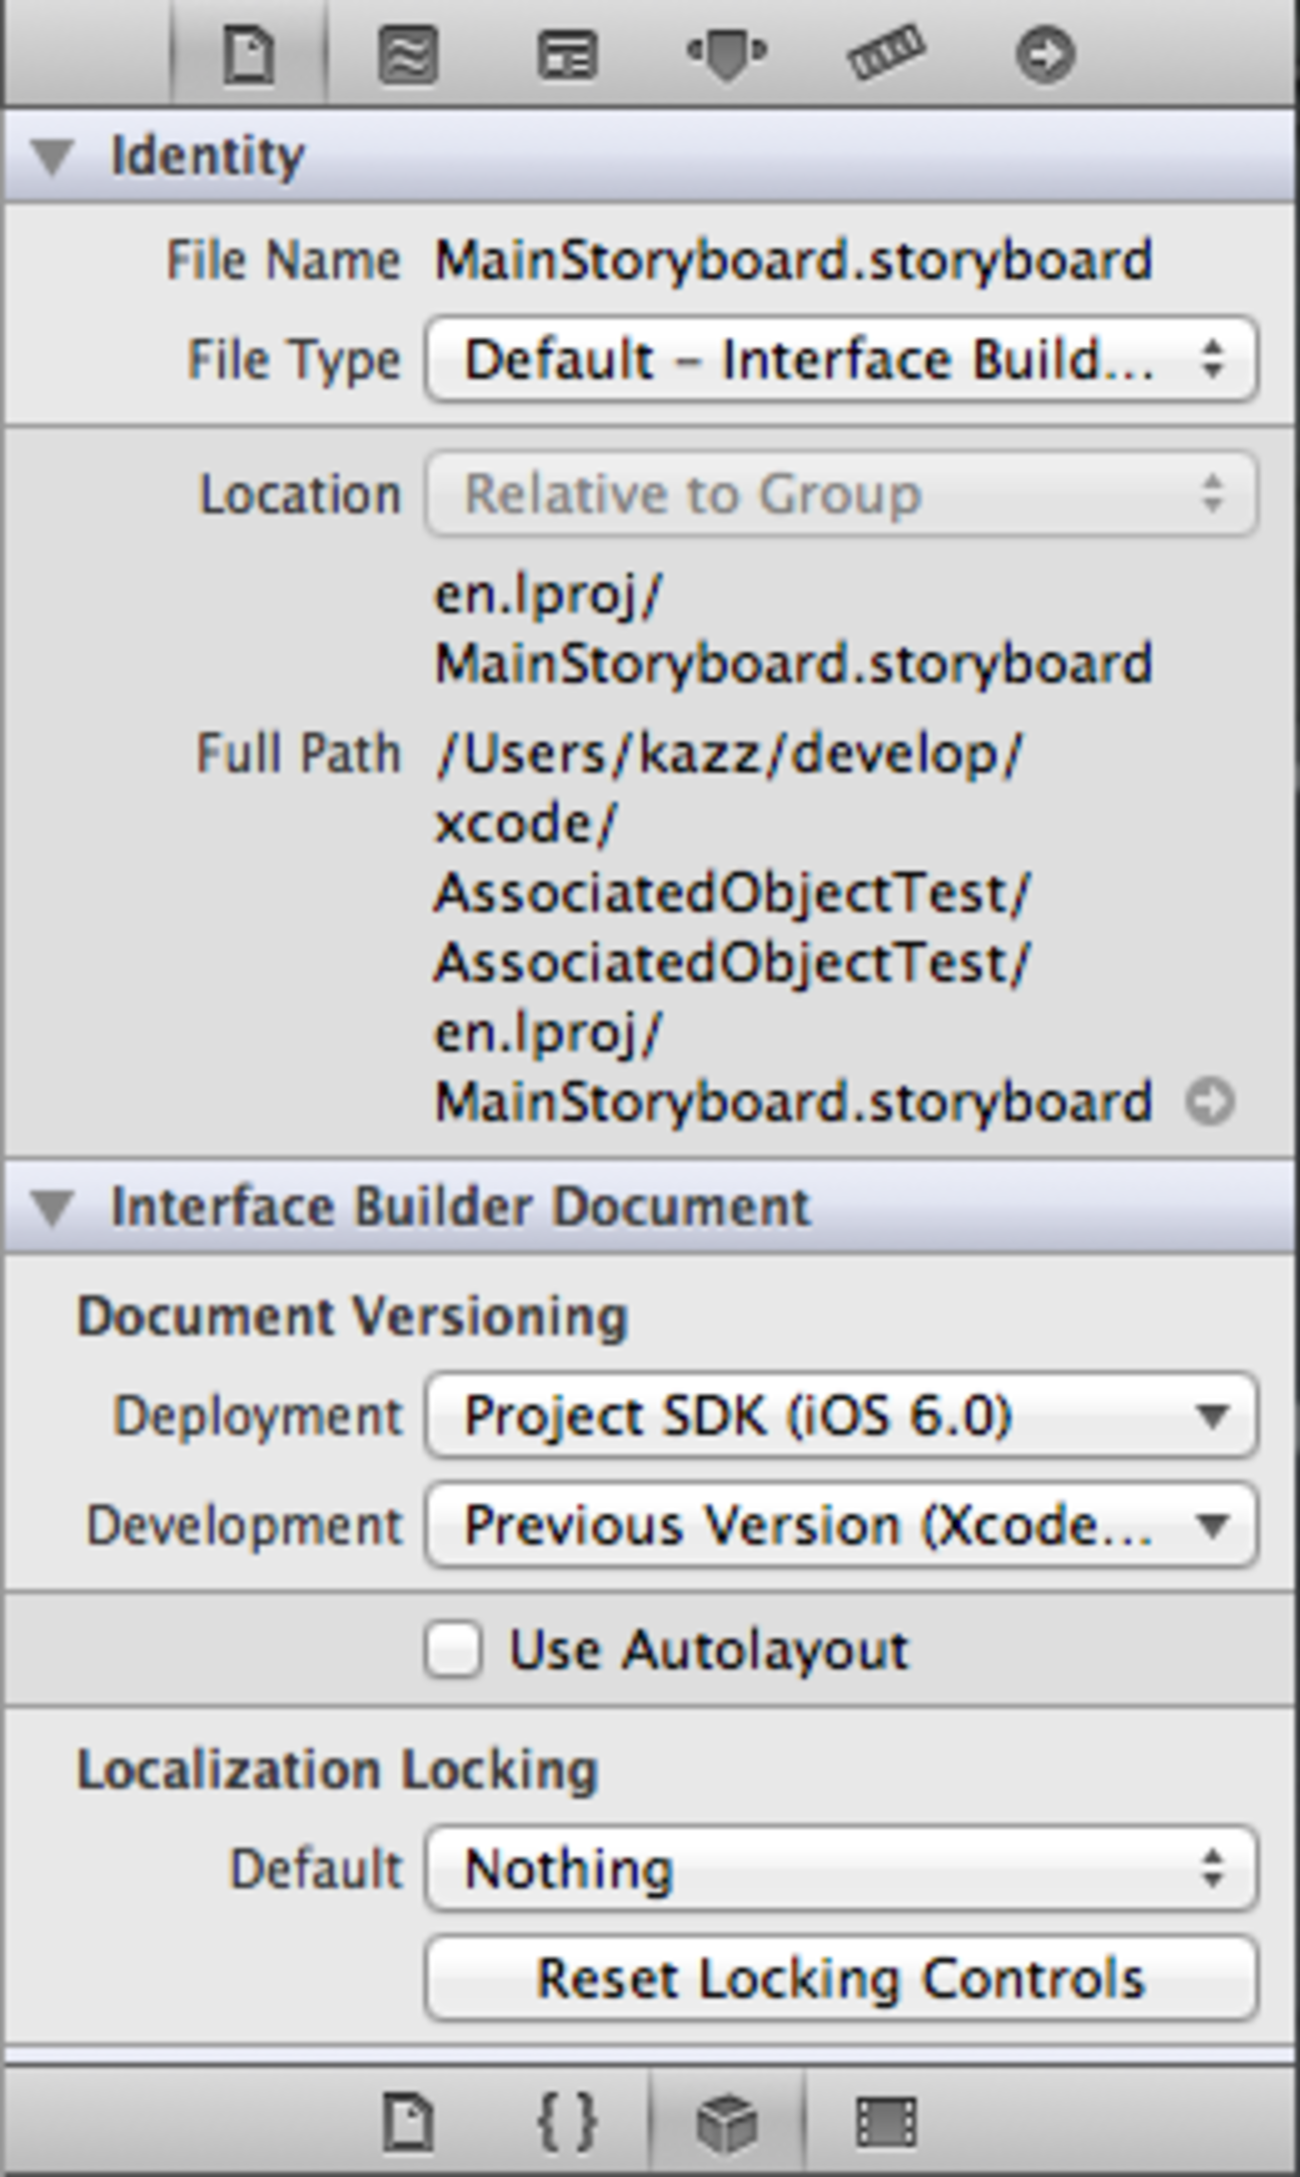Show the File Template library

pyautogui.click(x=408, y=2120)
